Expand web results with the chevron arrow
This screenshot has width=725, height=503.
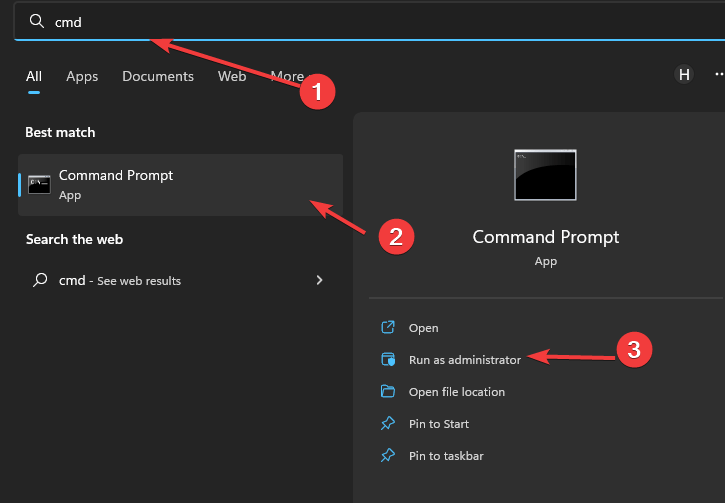click(319, 281)
